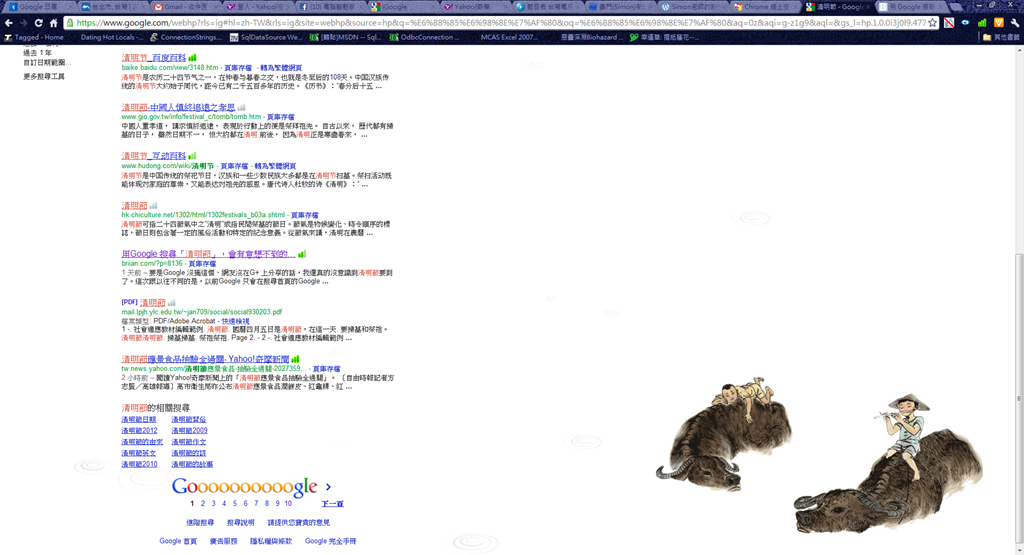Viewport: 1024px width, 555px height.
Task: Click rating bars beside the baike.baidu result
Action: pyautogui.click(x=192, y=58)
